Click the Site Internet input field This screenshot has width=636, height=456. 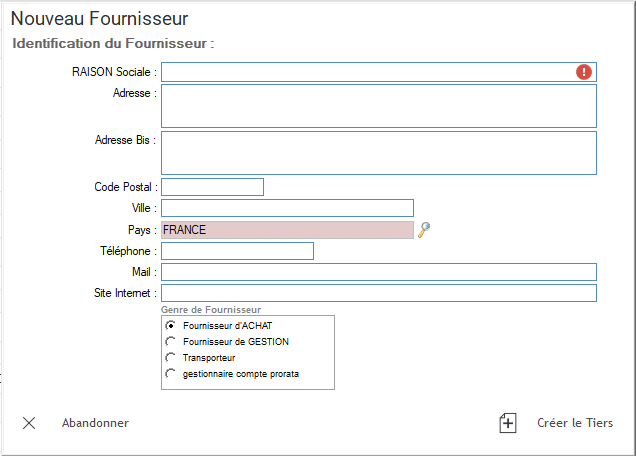tap(379, 293)
